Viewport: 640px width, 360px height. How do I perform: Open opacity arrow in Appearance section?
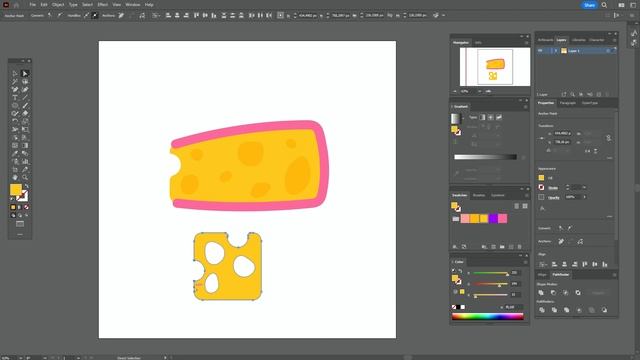[584, 197]
